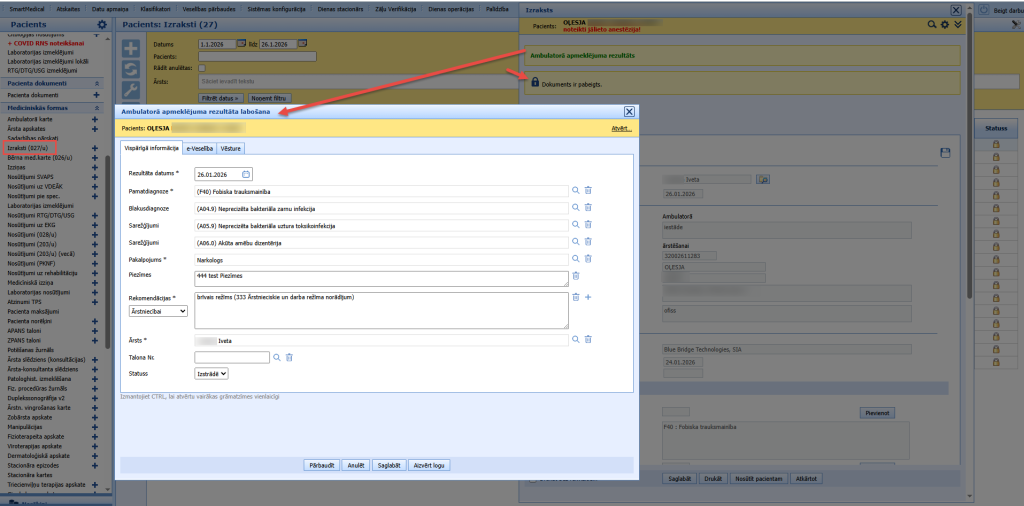Click the Saglabāt button in dialog
This screenshot has width=1024, height=506.
coord(389,466)
